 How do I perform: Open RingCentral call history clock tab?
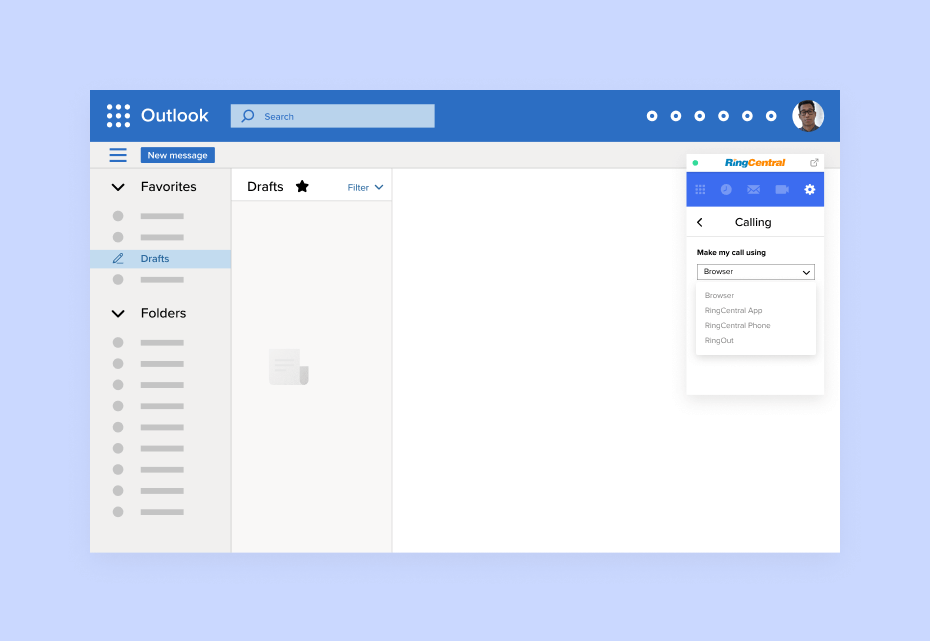[x=726, y=189]
